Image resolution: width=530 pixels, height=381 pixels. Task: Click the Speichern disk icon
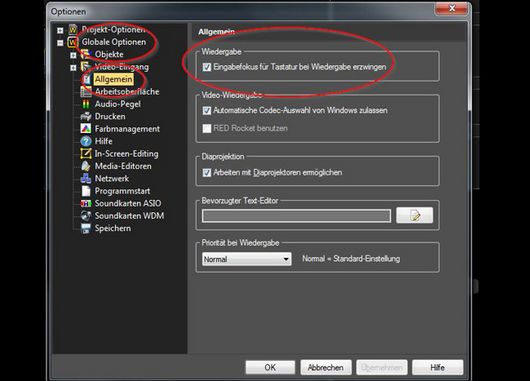point(86,228)
